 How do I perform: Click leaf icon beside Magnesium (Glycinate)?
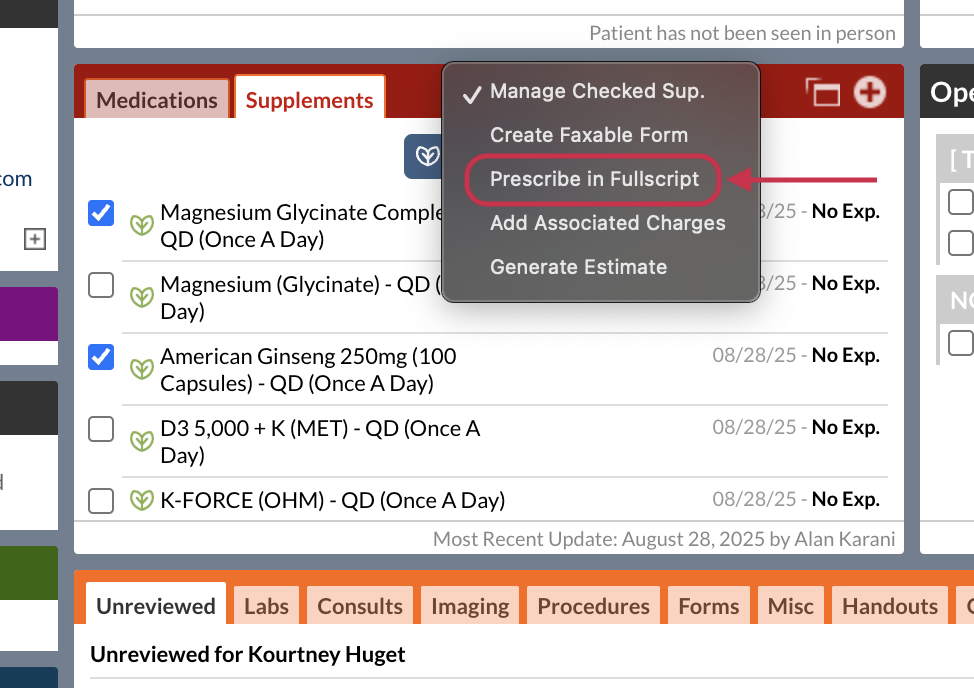click(x=142, y=297)
